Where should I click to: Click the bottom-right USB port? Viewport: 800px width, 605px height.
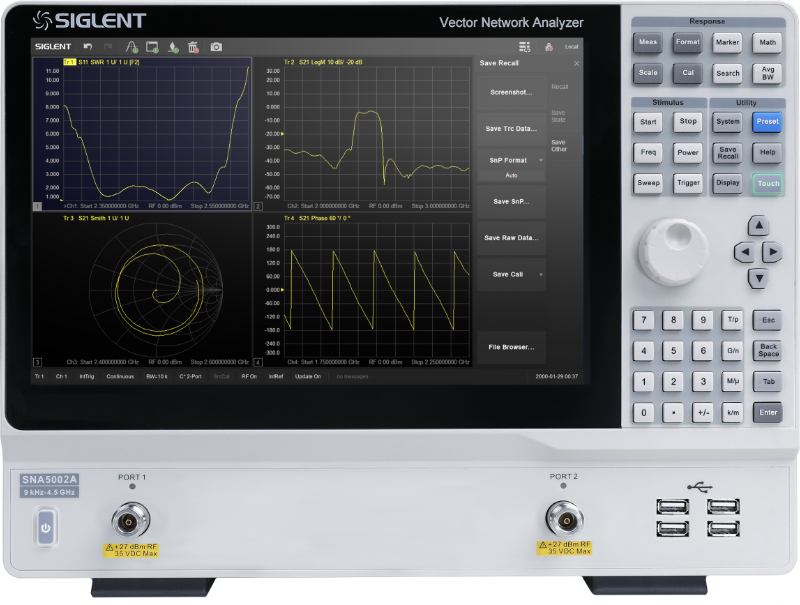(723, 528)
